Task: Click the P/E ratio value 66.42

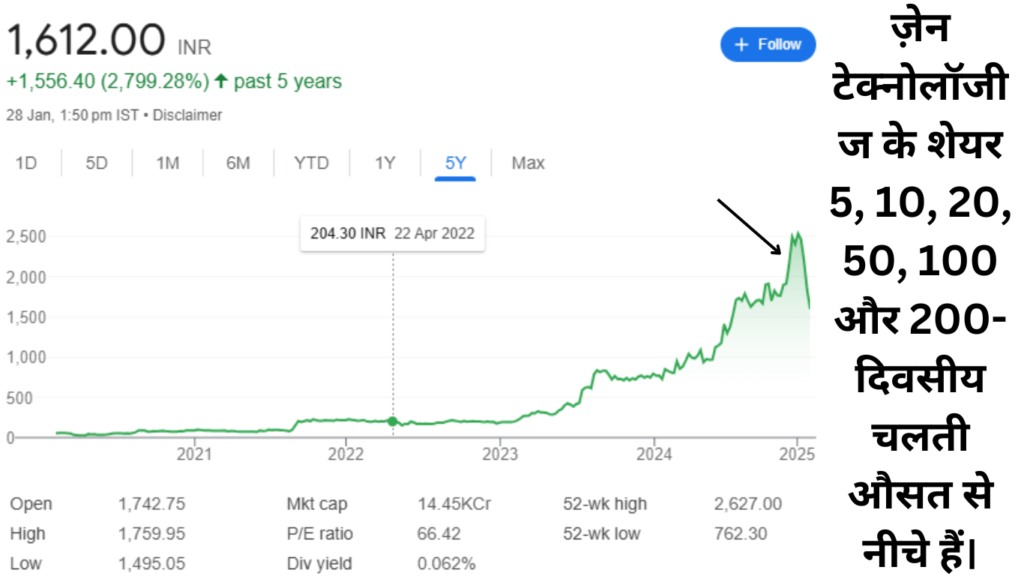Action: (x=436, y=534)
